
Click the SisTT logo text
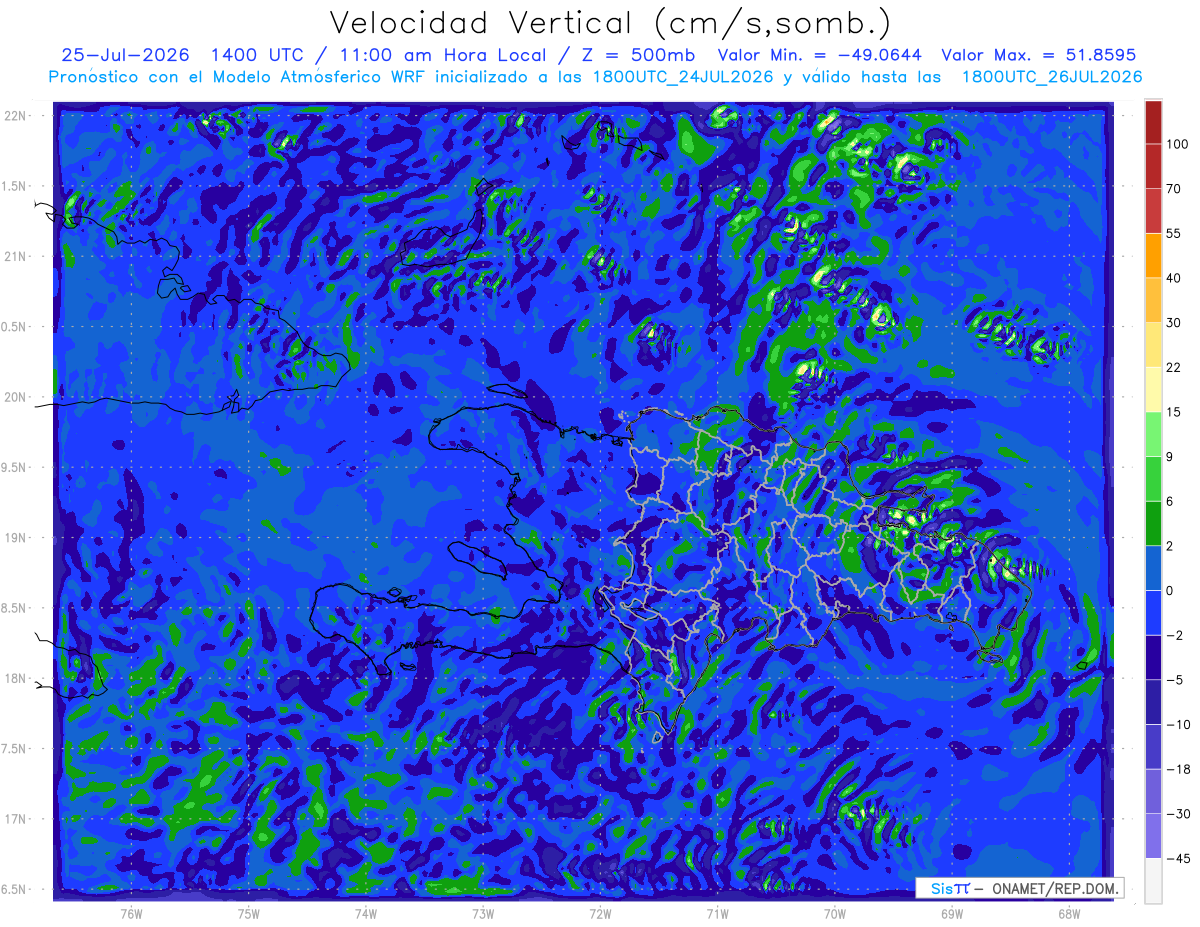[949, 888]
